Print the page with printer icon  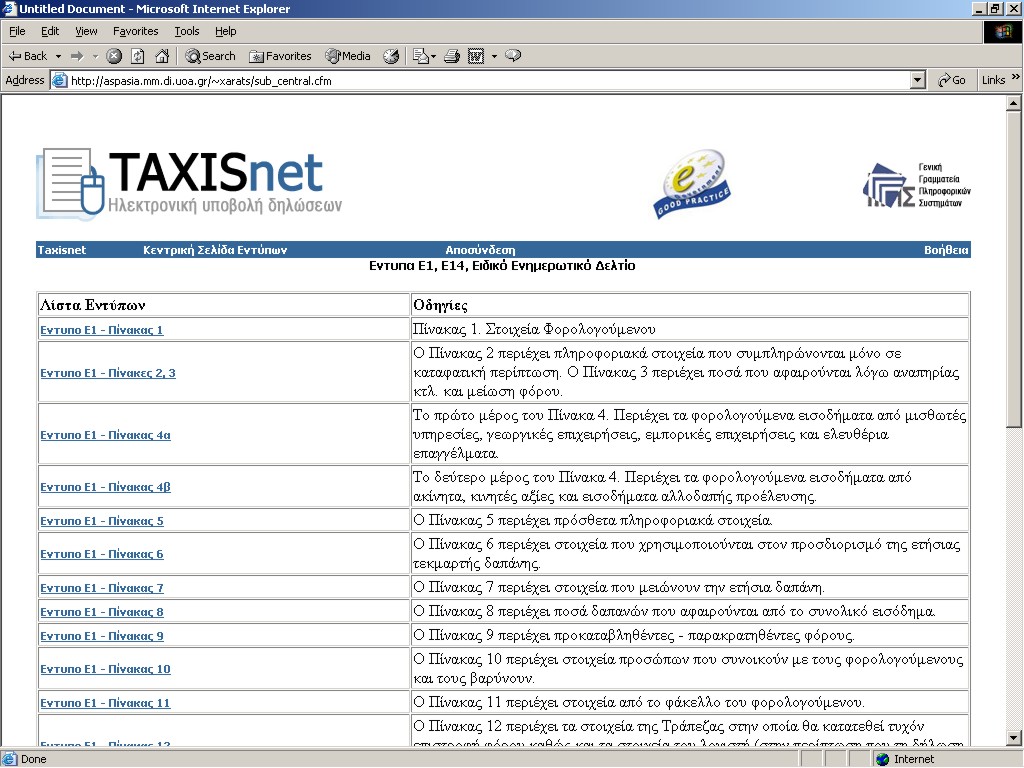(x=452, y=56)
